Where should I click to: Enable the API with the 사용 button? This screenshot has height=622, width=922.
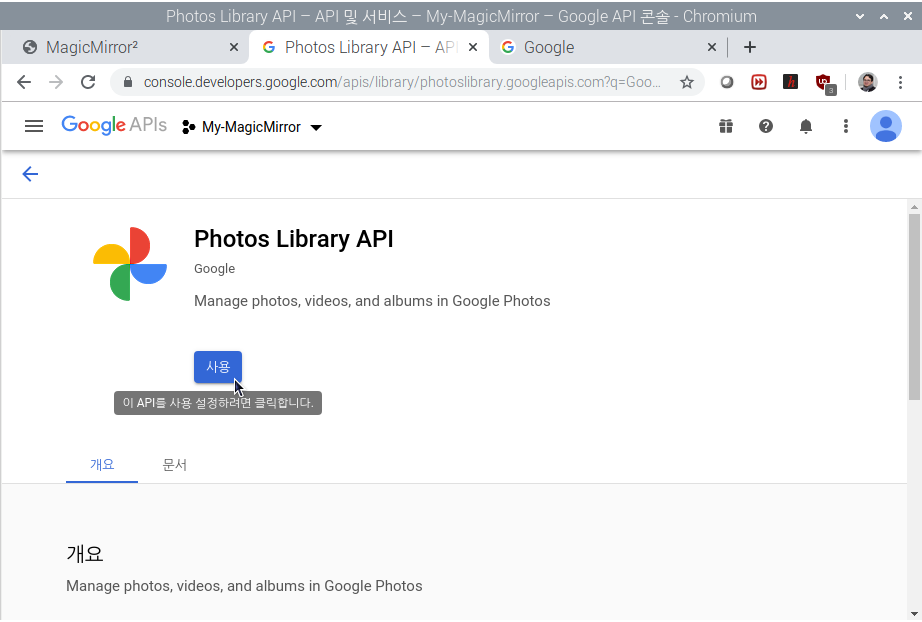pos(218,367)
